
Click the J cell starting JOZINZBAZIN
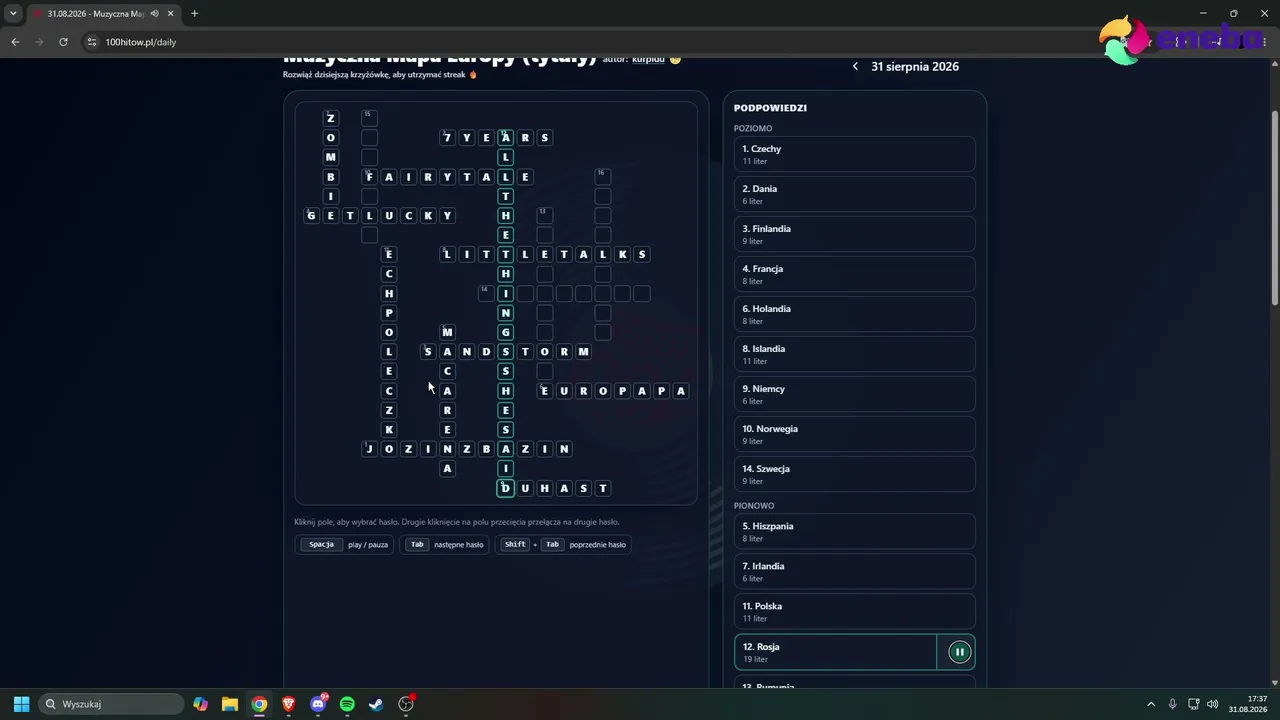(369, 449)
